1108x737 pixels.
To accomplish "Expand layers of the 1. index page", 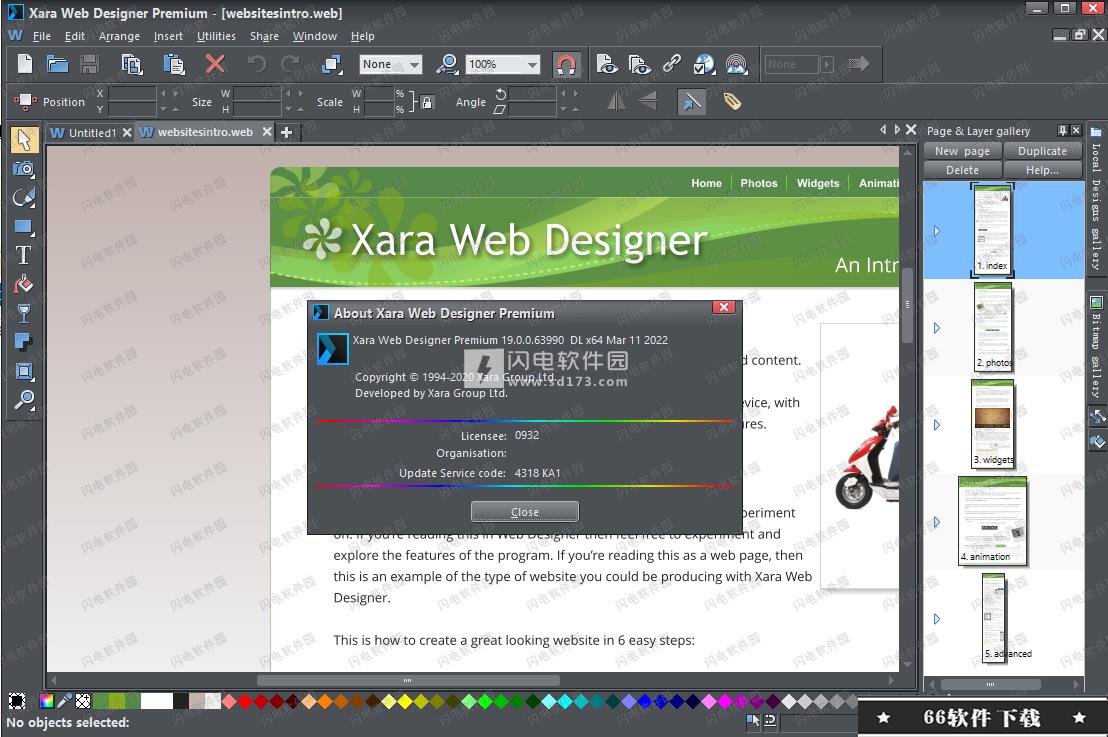I will (x=937, y=231).
